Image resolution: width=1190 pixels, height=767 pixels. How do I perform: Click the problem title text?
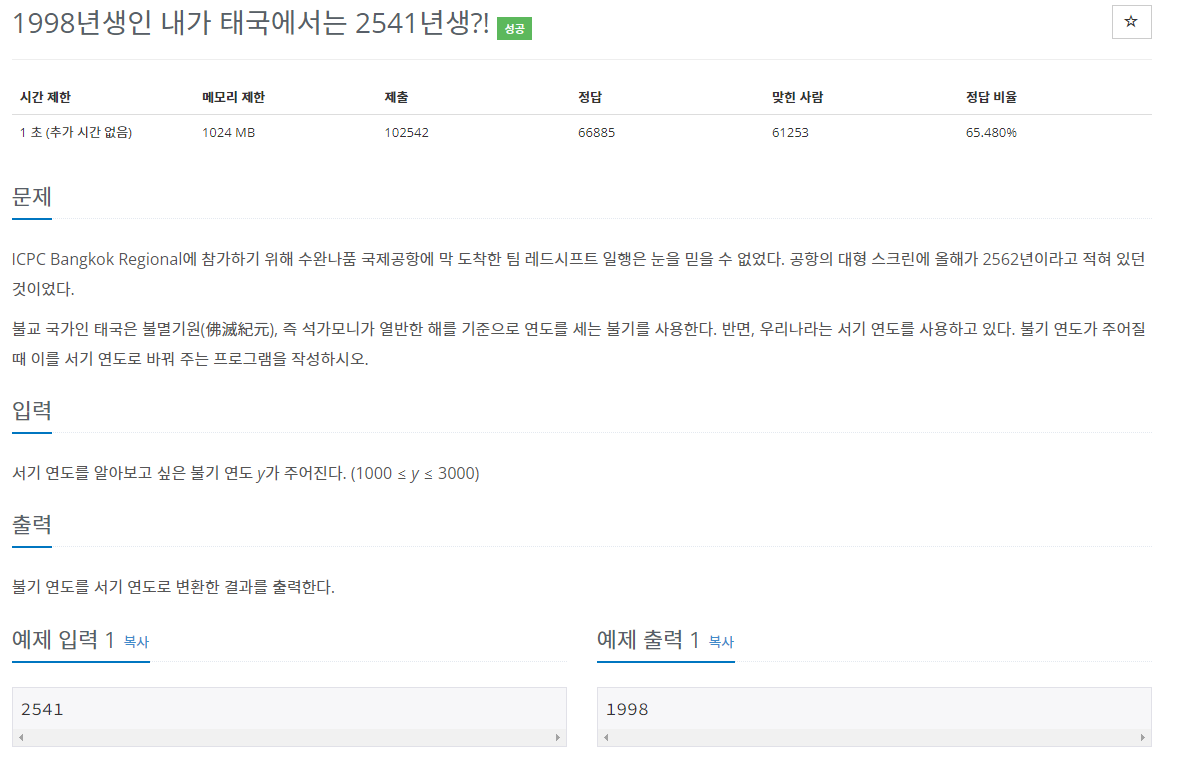pyautogui.click(x=250, y=24)
